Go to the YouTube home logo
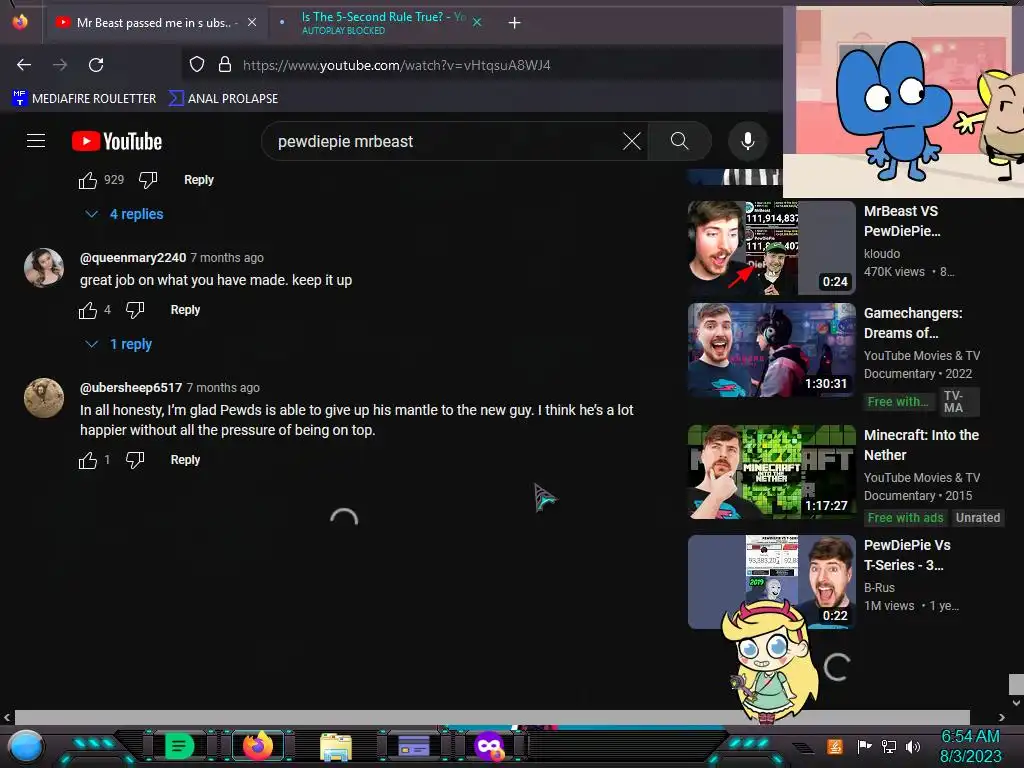This screenshot has height=768, width=1024. (117, 141)
